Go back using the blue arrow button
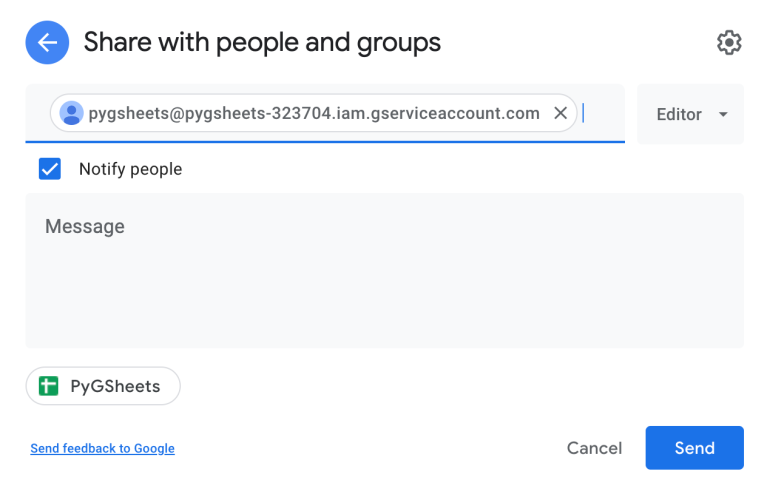767x483 pixels. click(x=47, y=43)
